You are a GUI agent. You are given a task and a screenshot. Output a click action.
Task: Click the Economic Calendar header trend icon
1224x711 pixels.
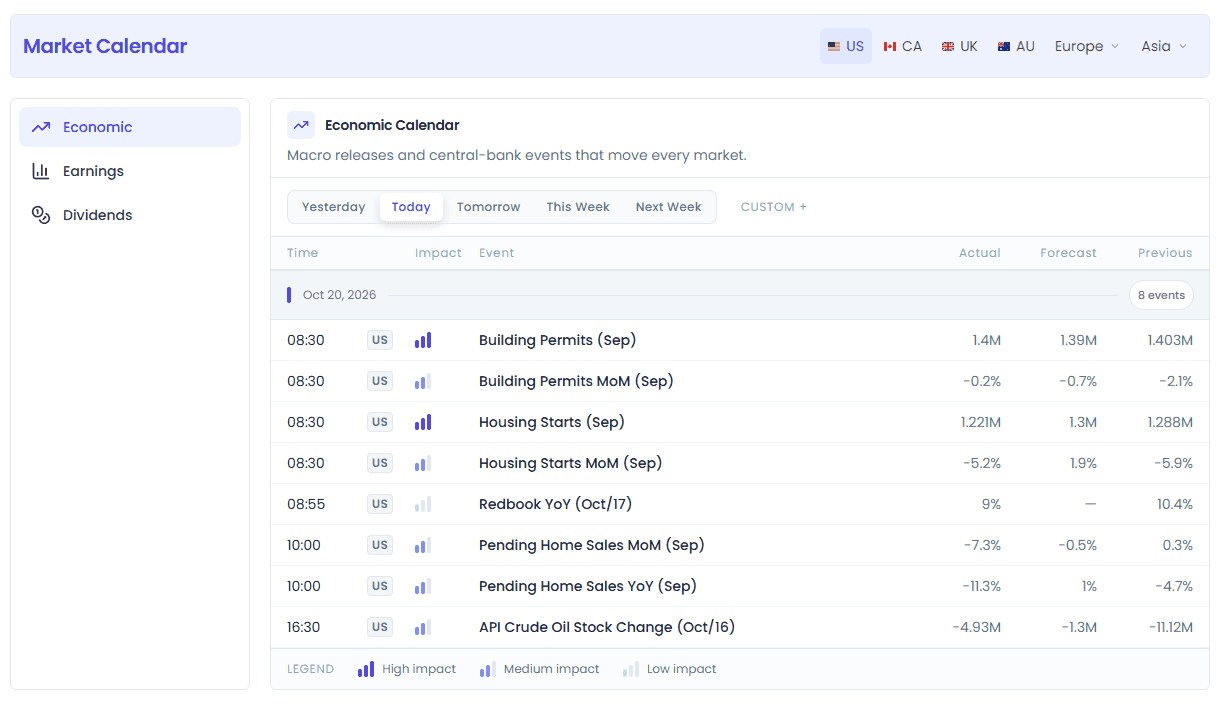[x=301, y=125]
